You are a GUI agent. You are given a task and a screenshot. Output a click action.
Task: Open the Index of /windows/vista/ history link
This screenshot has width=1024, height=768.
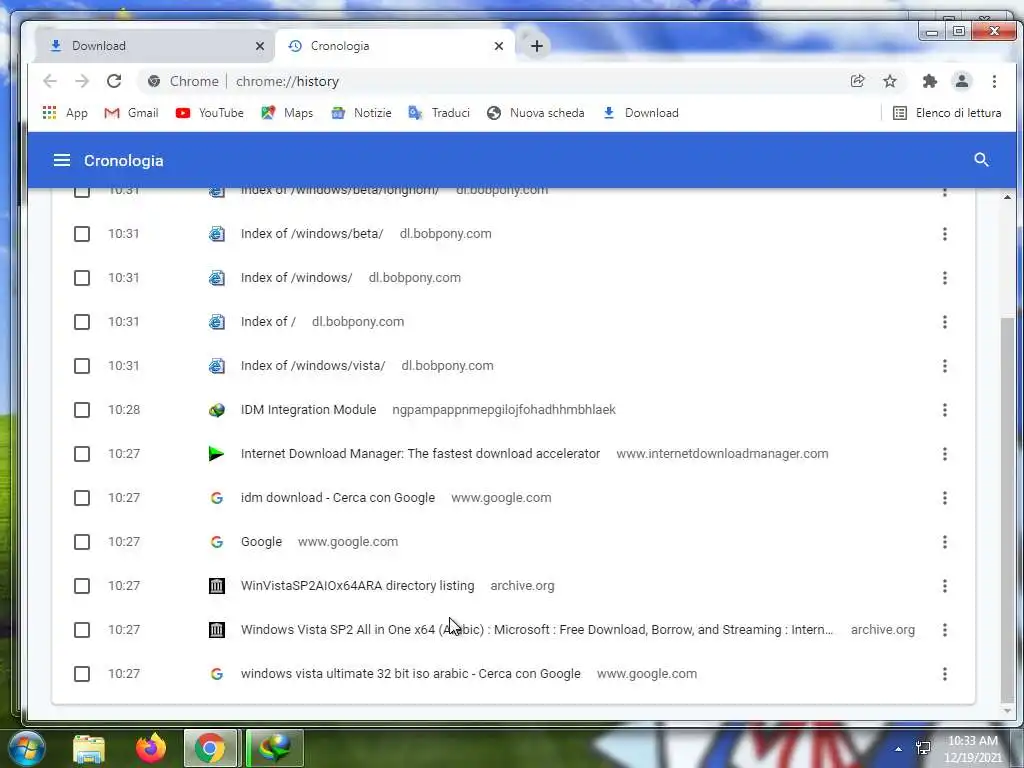[313, 366]
